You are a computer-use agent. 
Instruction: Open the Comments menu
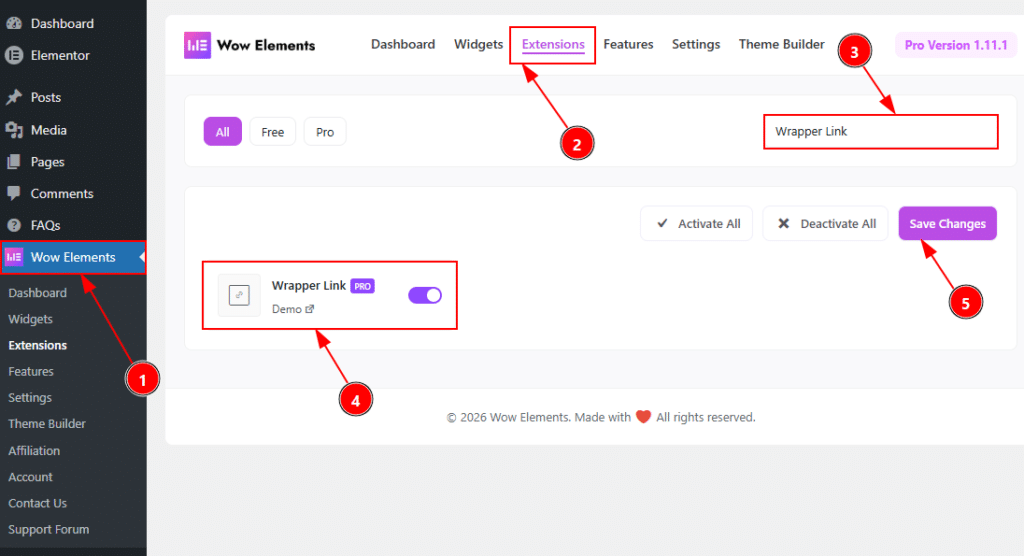click(x=62, y=193)
